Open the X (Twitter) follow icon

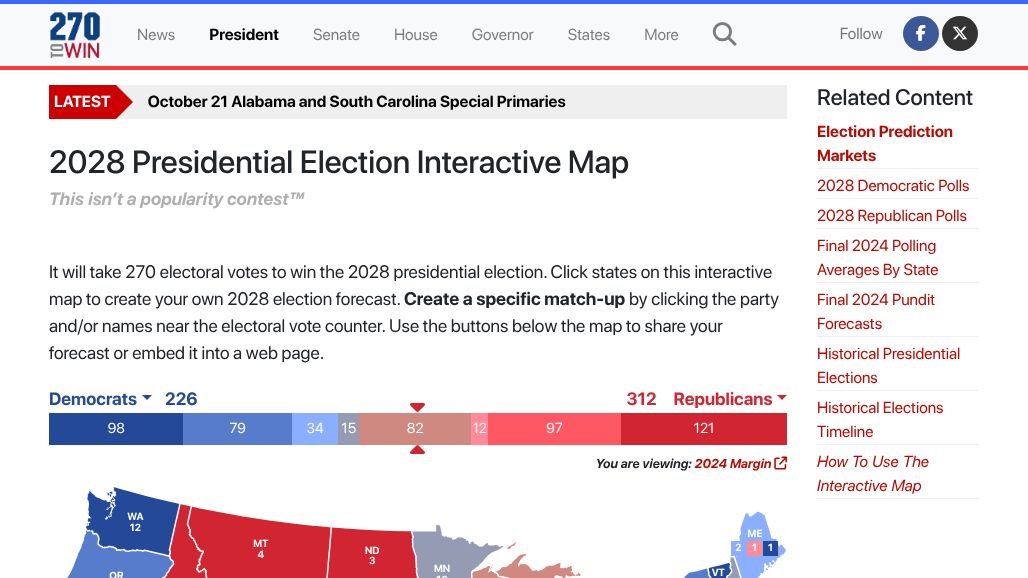click(x=960, y=34)
